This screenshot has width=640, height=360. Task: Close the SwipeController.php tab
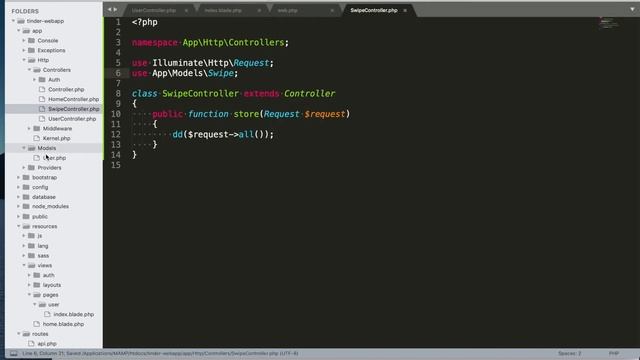[405, 10]
